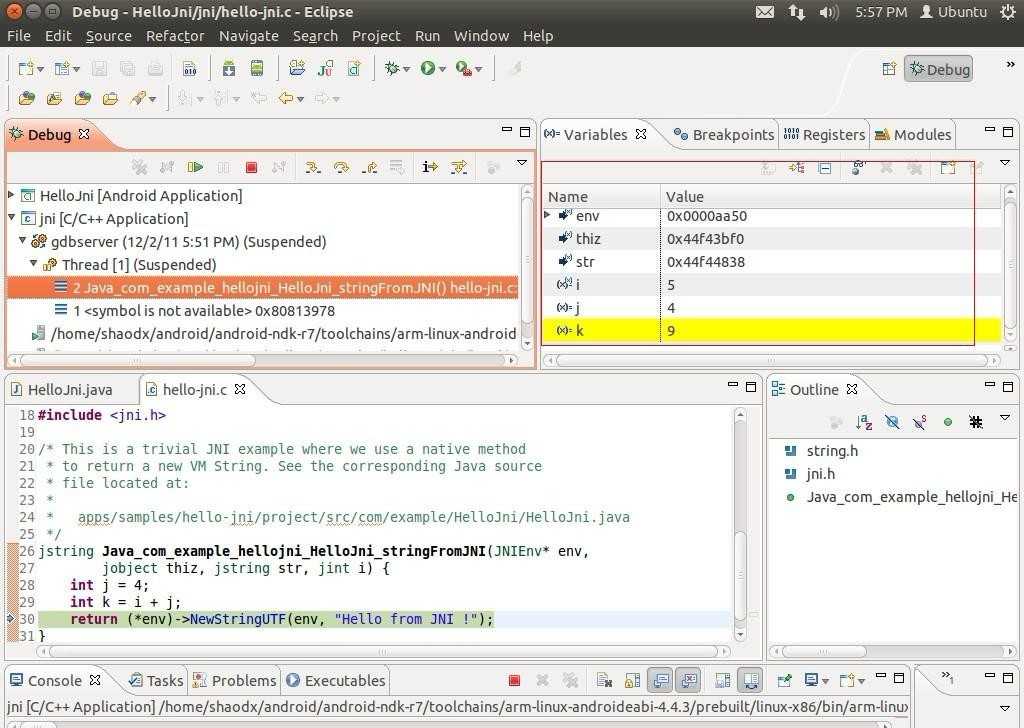The width and height of the screenshot is (1024, 728).
Task: Switch to HelloJni.java editor tab
Action: 62,390
